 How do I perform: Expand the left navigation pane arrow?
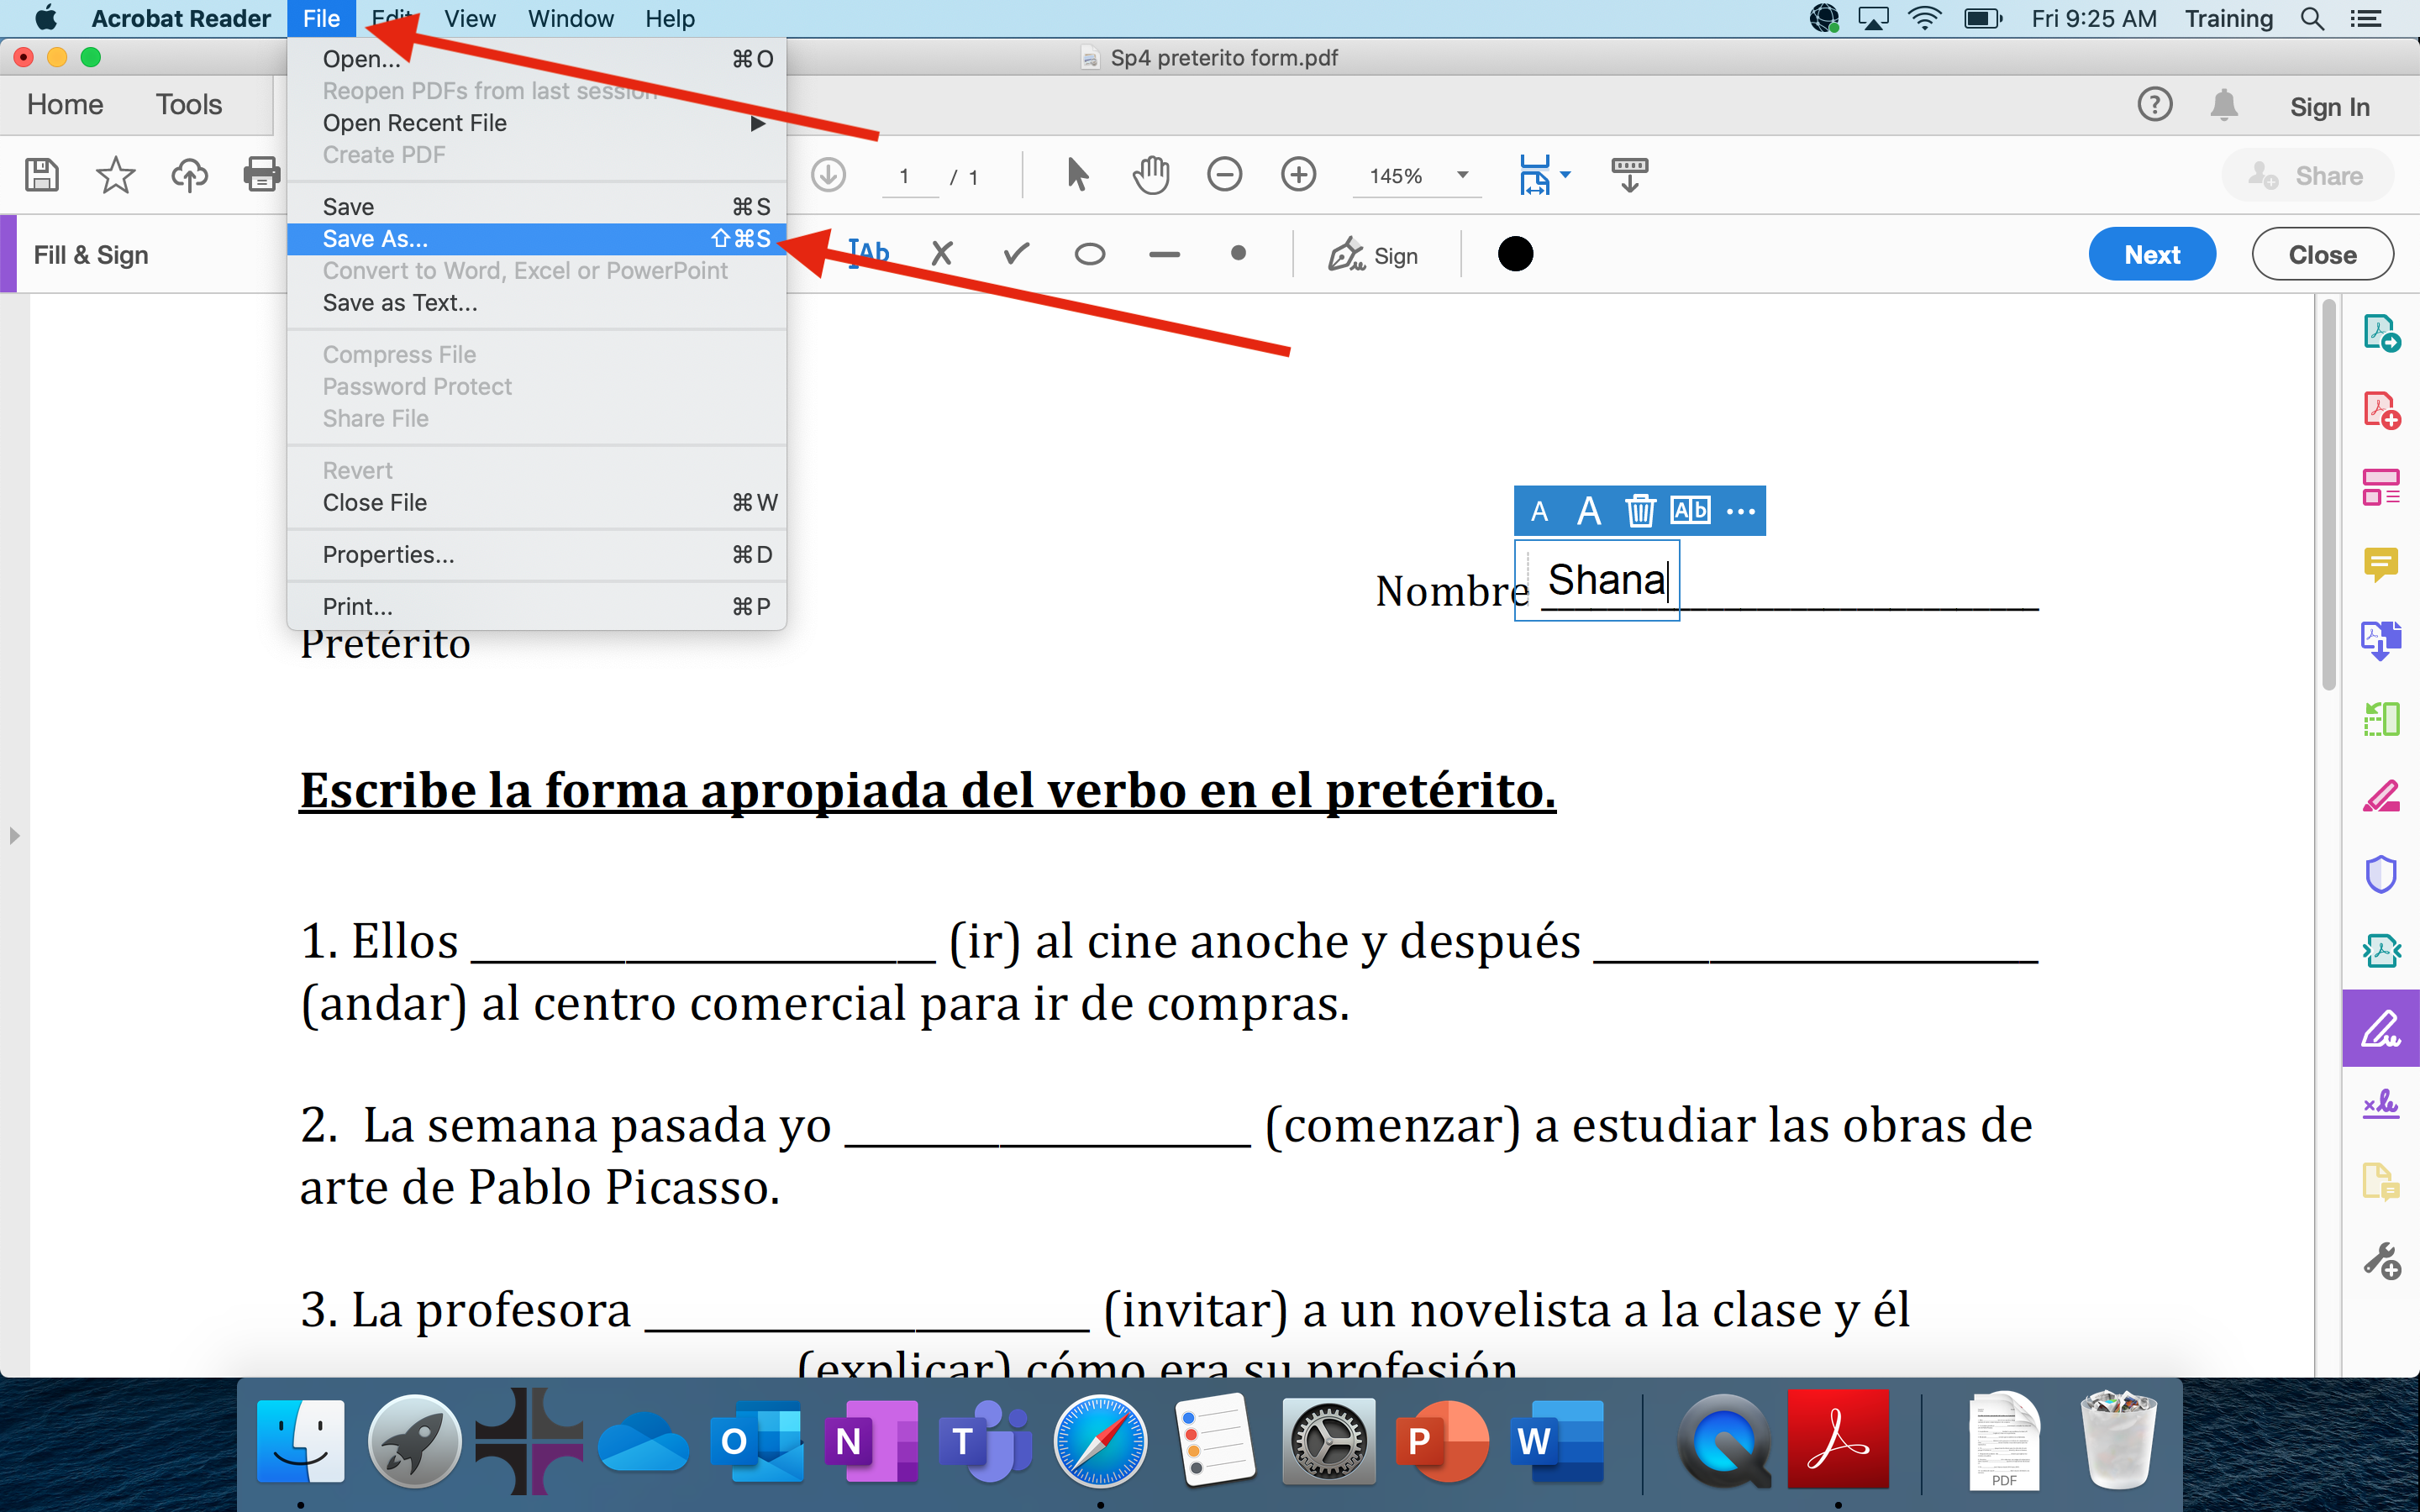coord(14,835)
